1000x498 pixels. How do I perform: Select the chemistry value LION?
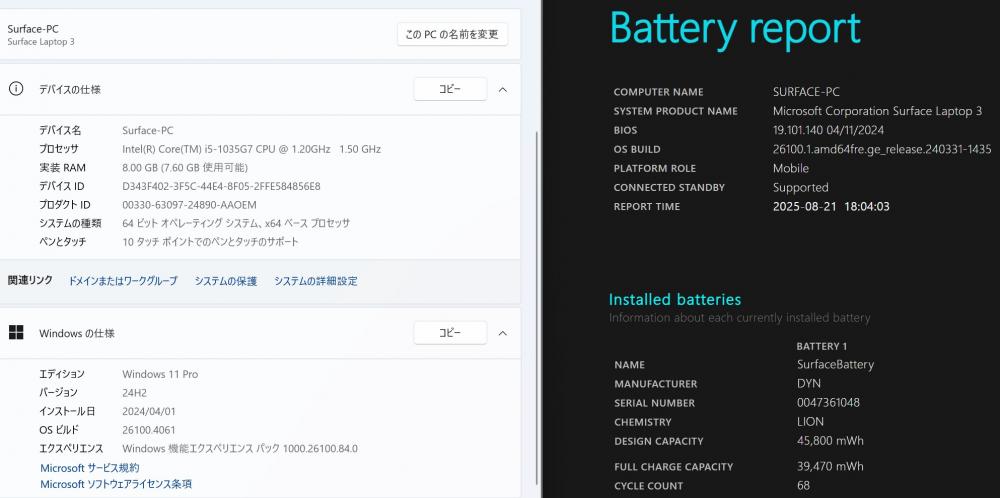pos(810,422)
